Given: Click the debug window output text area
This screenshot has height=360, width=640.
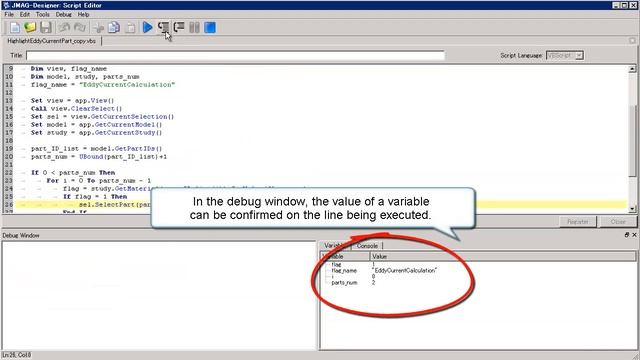Looking at the screenshot, I should (159, 295).
